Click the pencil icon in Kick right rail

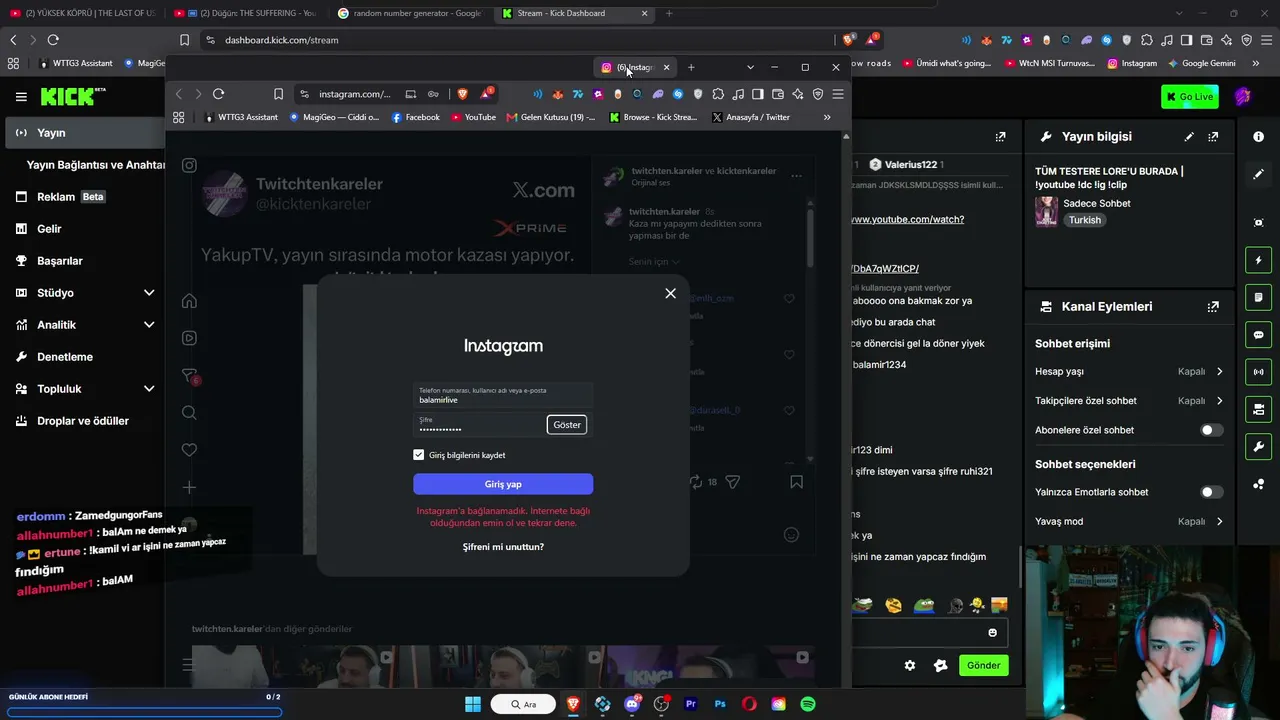click(1258, 174)
